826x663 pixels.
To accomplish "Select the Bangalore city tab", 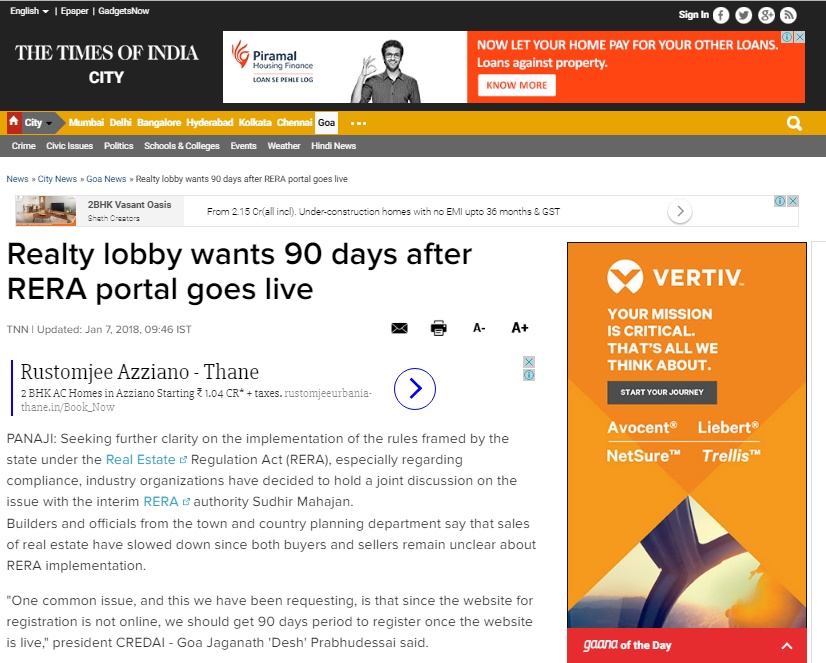I will [159, 123].
